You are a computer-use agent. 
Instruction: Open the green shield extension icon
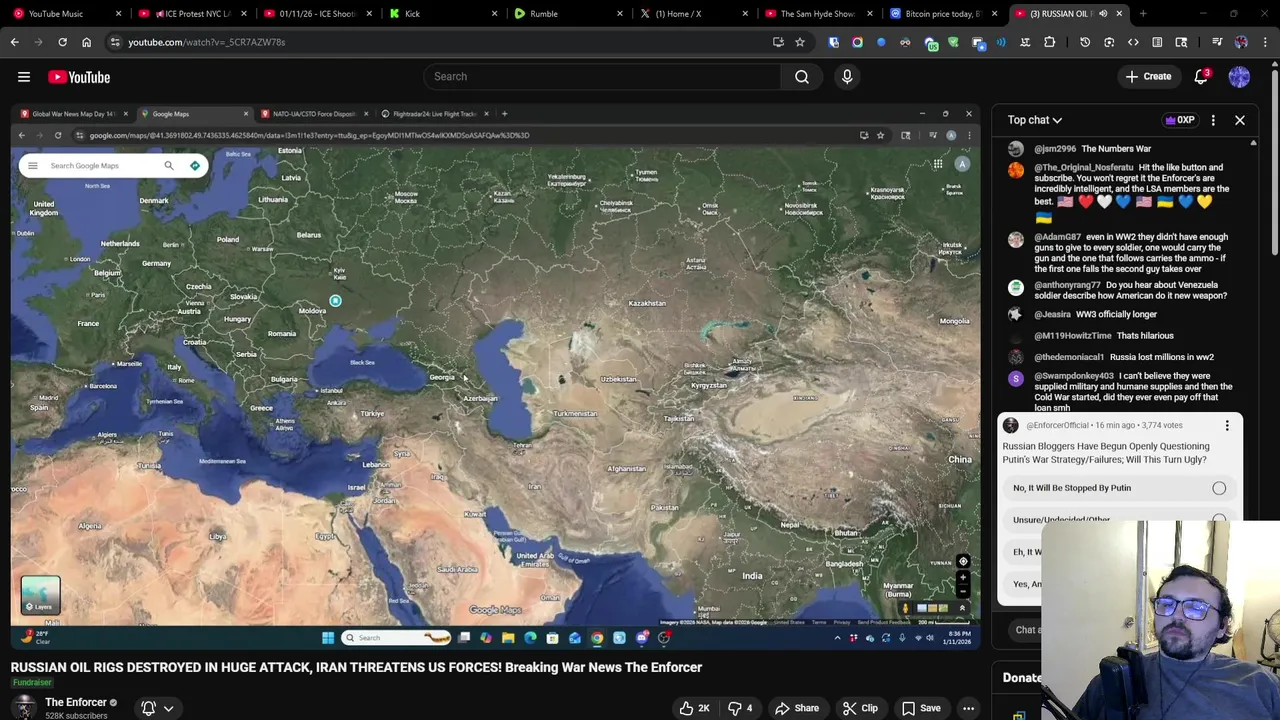(954, 42)
